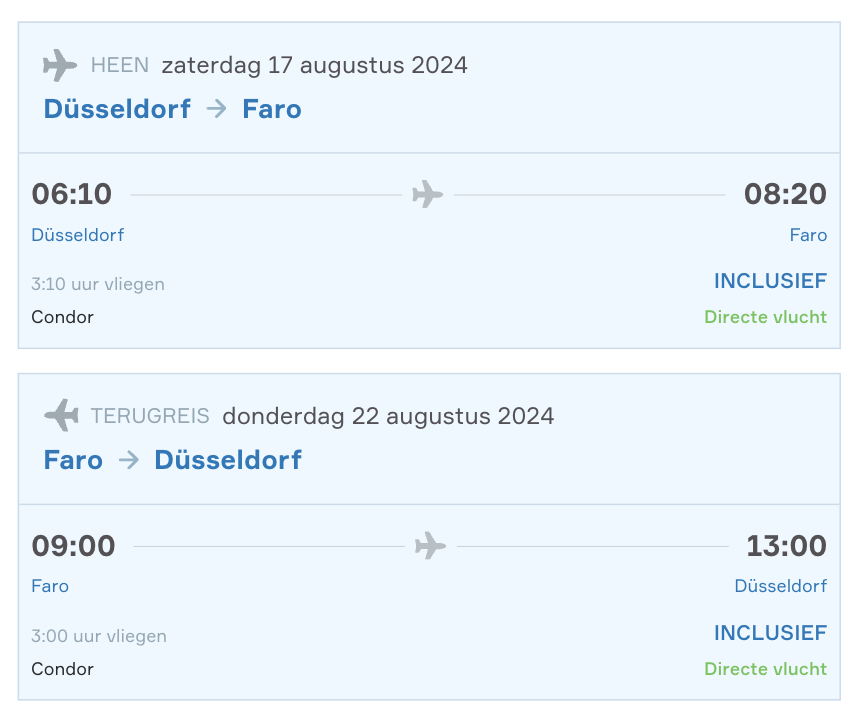This screenshot has height=726, width=858.
Task: Click the outbound HEEN airplane icon
Action: [60, 66]
